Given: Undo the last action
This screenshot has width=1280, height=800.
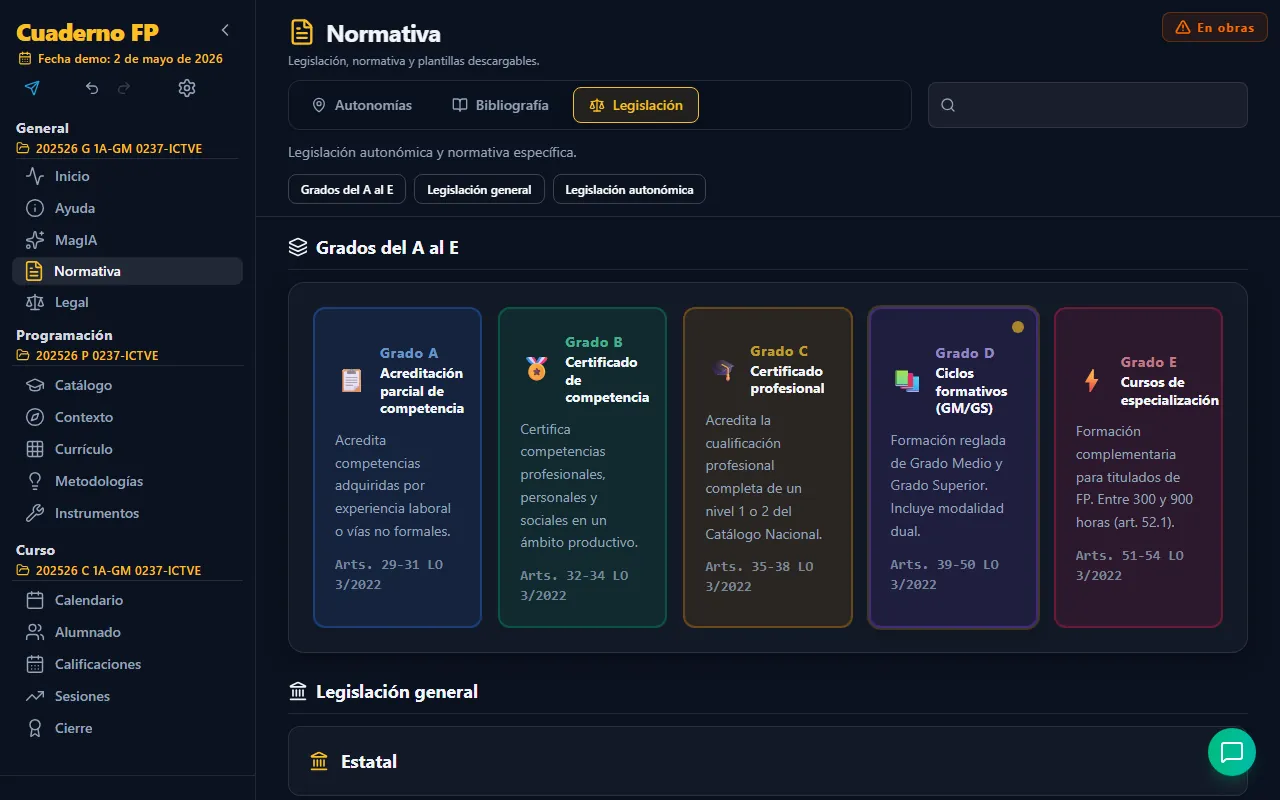Looking at the screenshot, I should (x=92, y=88).
